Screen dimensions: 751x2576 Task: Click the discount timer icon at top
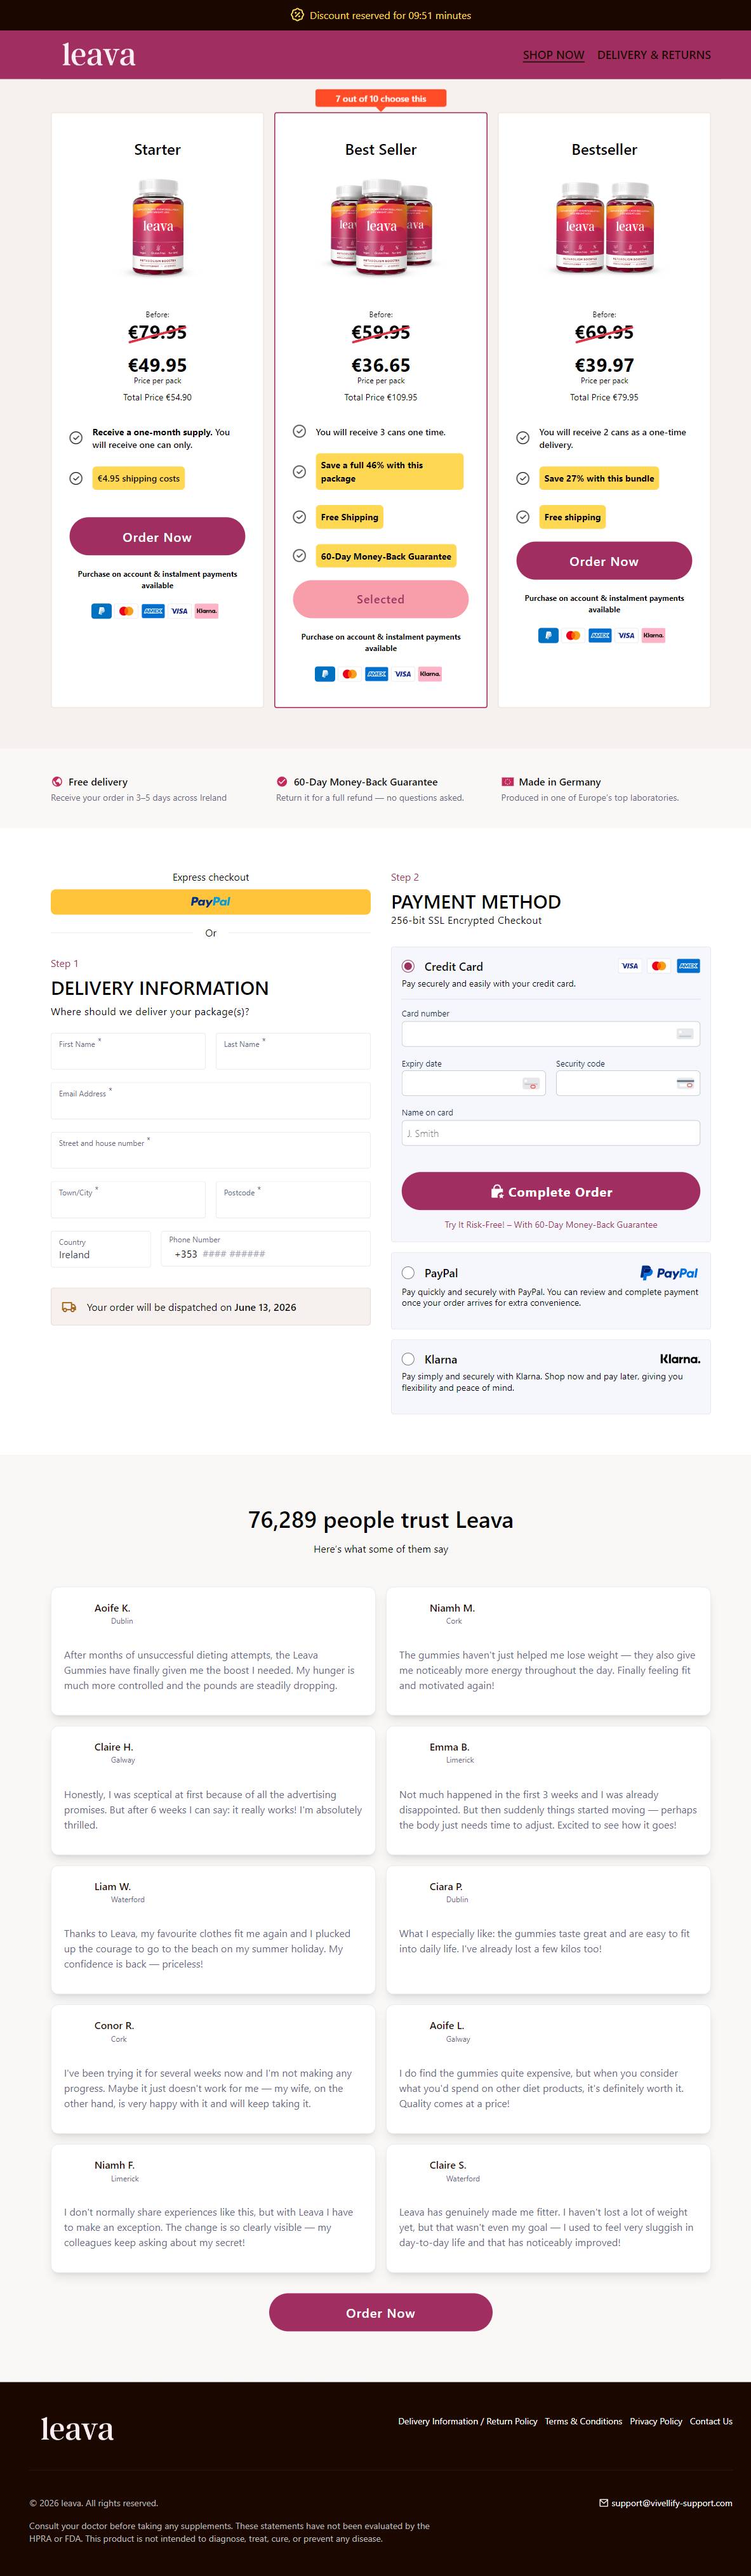pos(297,15)
